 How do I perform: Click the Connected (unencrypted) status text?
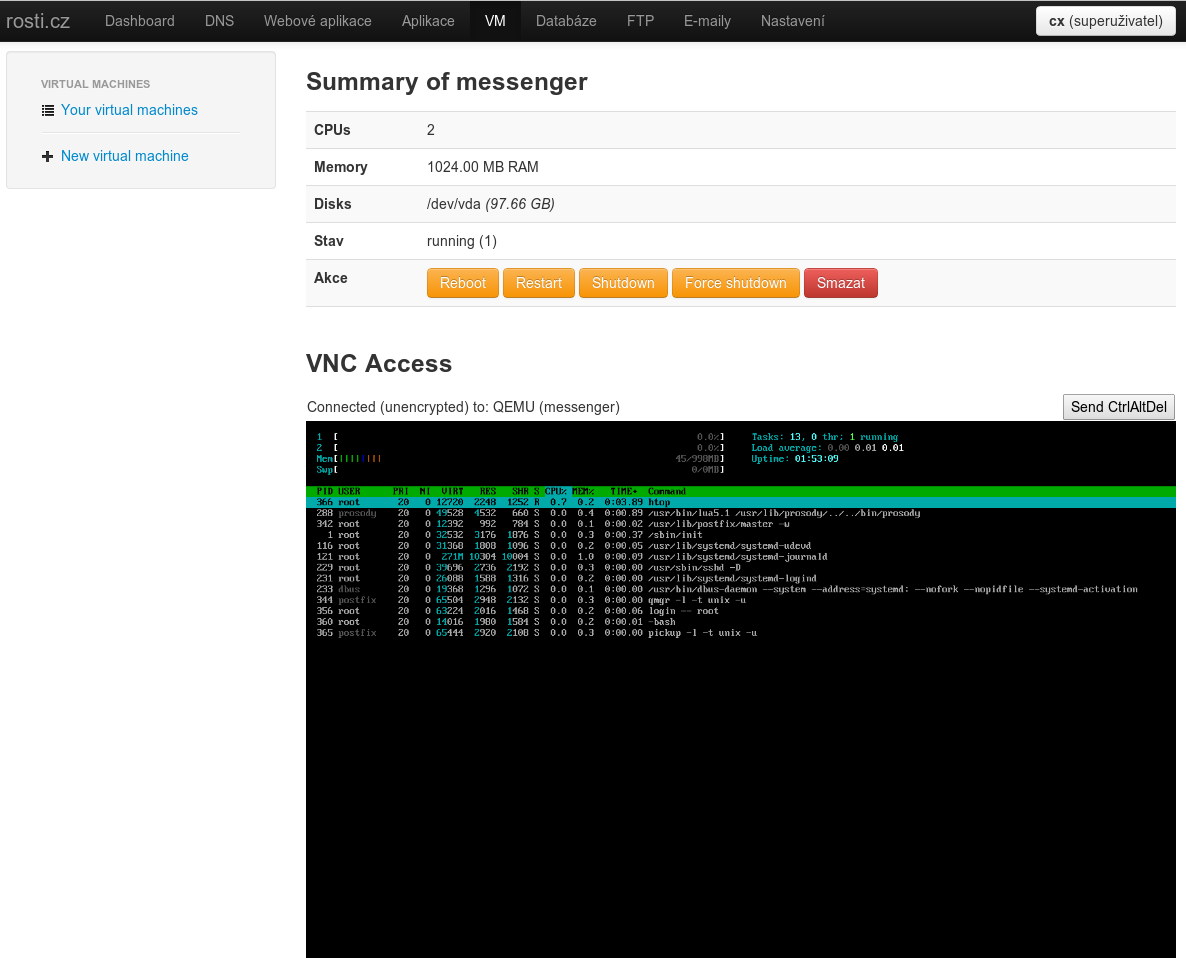click(x=463, y=407)
